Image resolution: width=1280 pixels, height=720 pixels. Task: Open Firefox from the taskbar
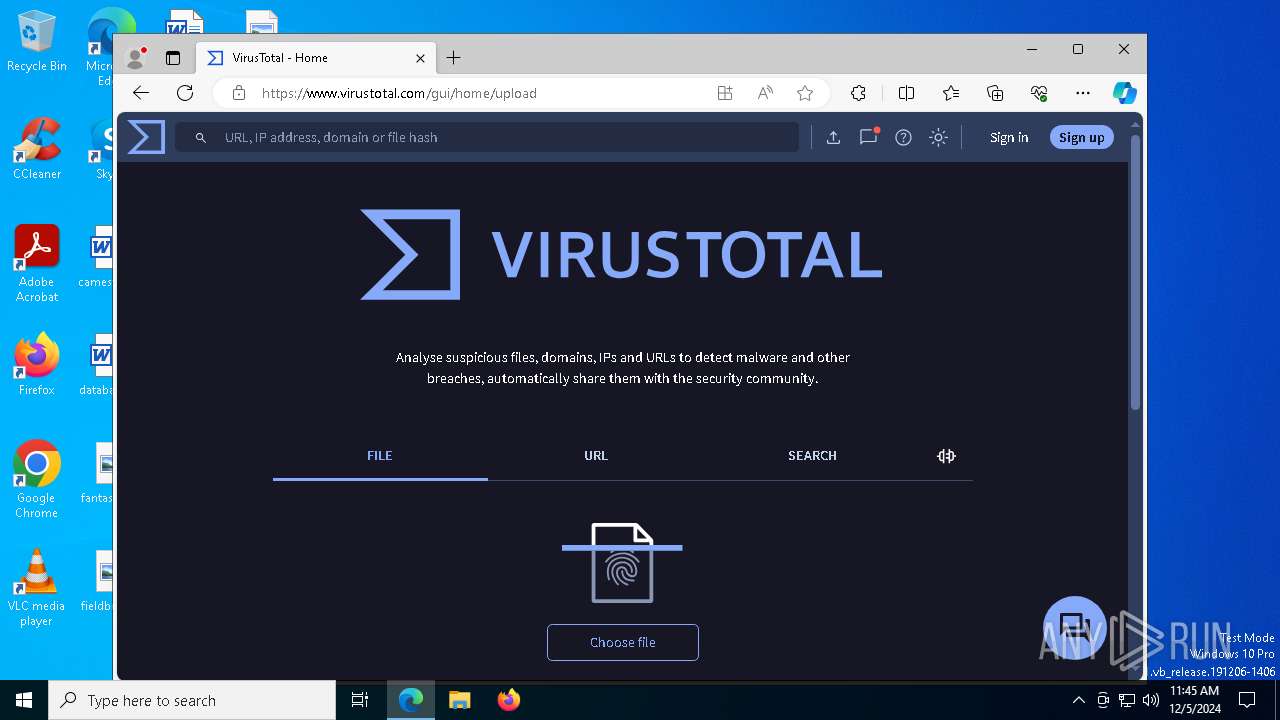[508, 700]
